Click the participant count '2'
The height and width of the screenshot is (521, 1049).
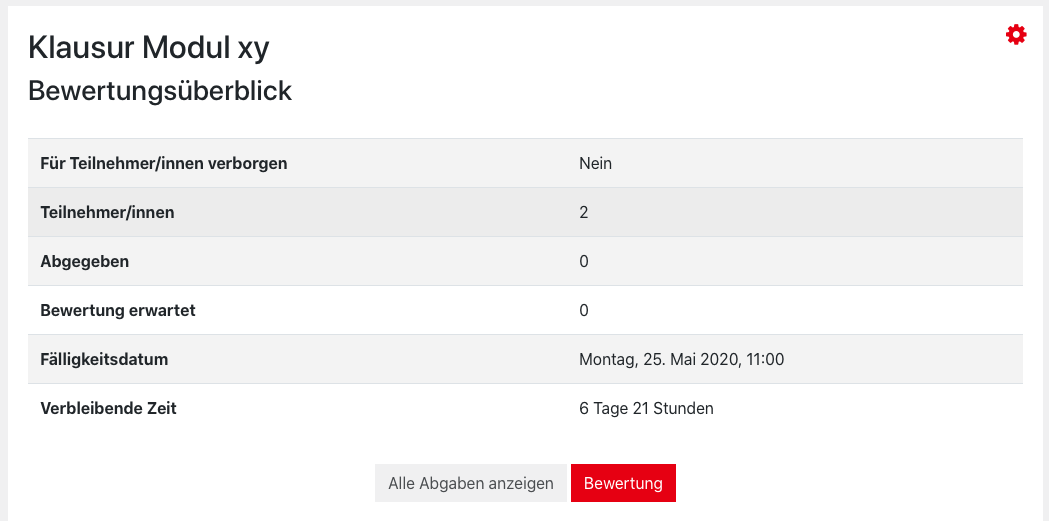[x=584, y=212]
